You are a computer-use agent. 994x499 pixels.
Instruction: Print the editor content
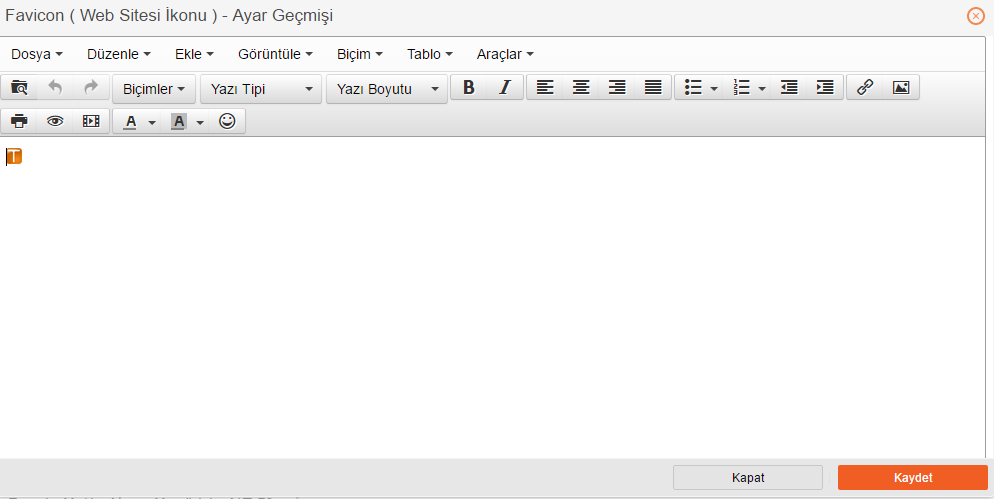pyautogui.click(x=19, y=121)
